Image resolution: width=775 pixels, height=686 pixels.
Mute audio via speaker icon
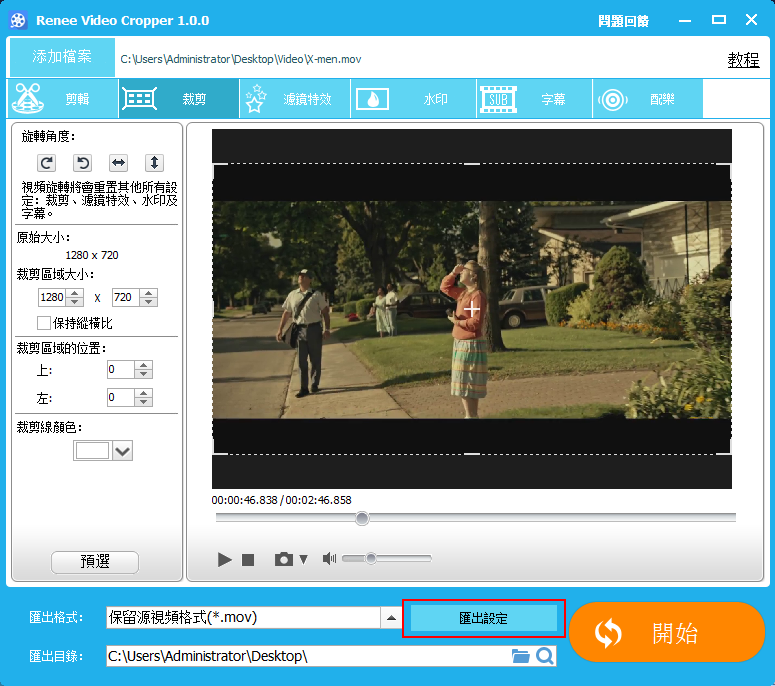tap(329, 558)
